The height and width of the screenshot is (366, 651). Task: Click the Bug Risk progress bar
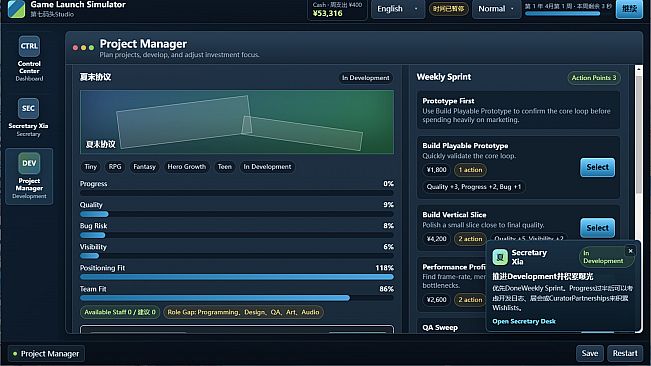click(x=237, y=235)
